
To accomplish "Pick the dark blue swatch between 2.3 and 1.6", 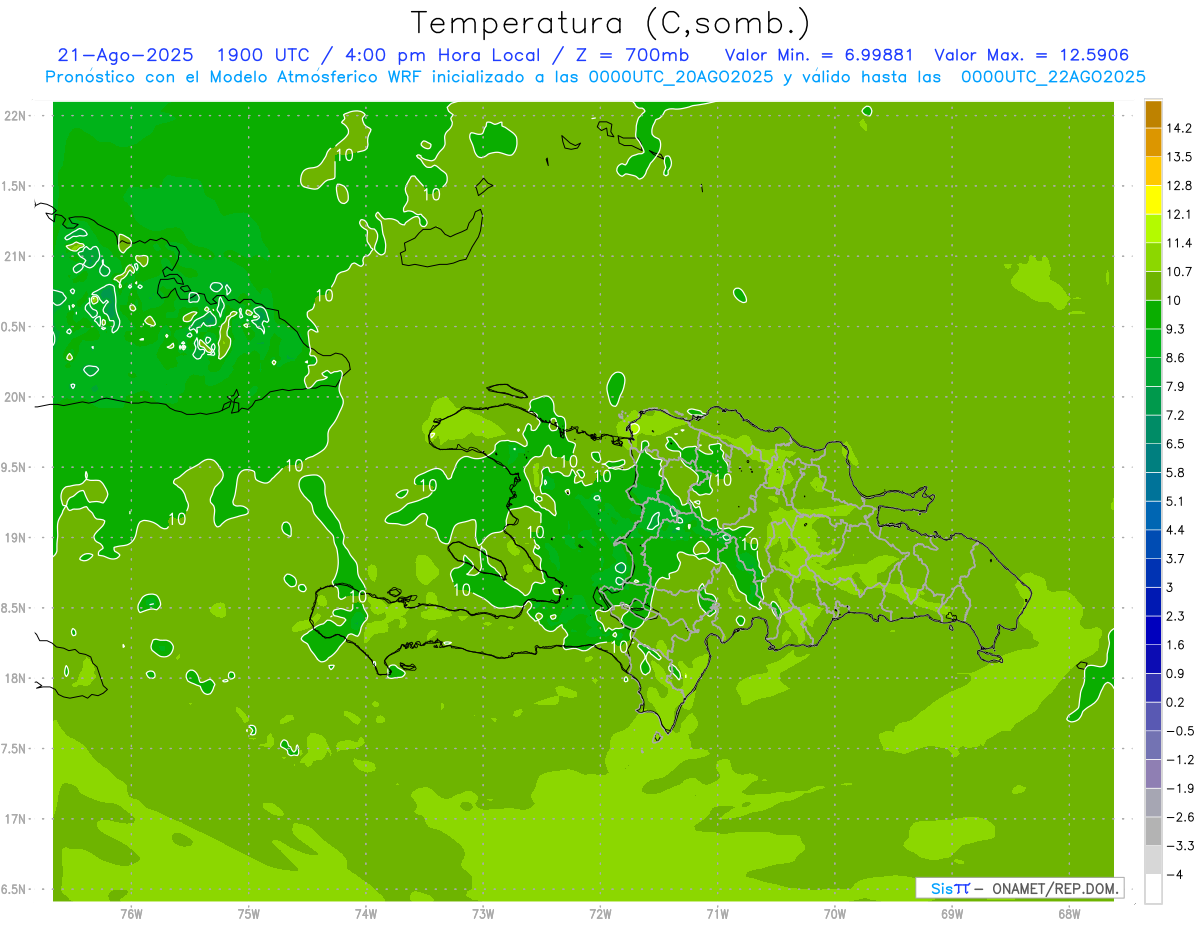I will click(1153, 630).
